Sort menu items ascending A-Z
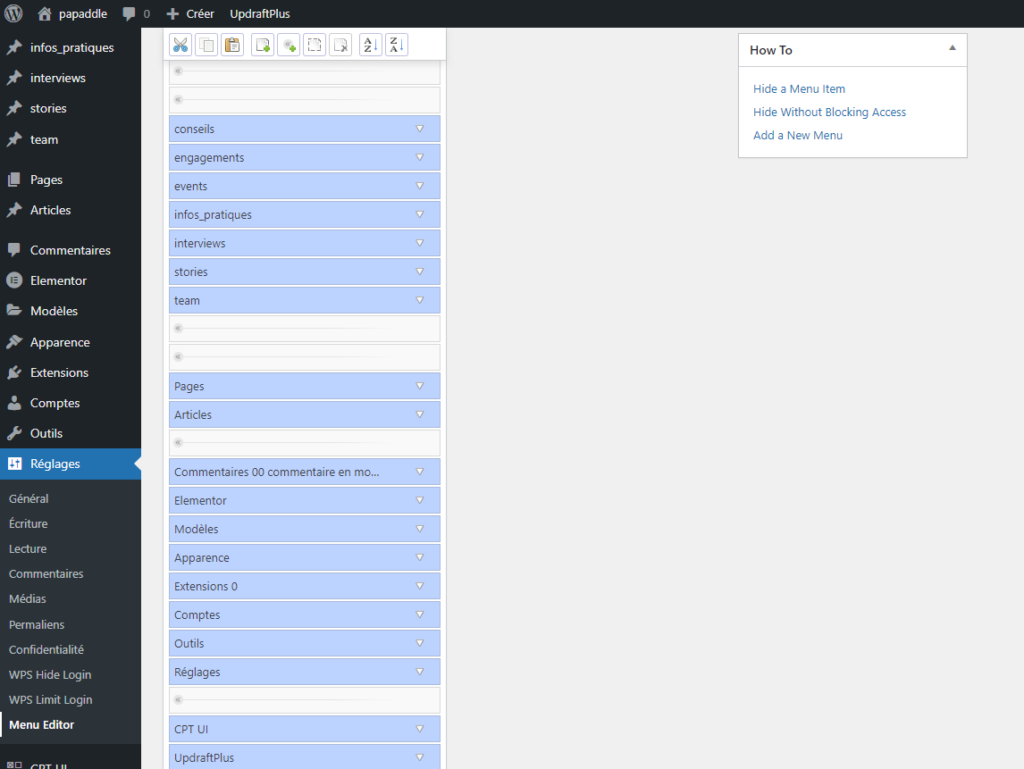 370,45
